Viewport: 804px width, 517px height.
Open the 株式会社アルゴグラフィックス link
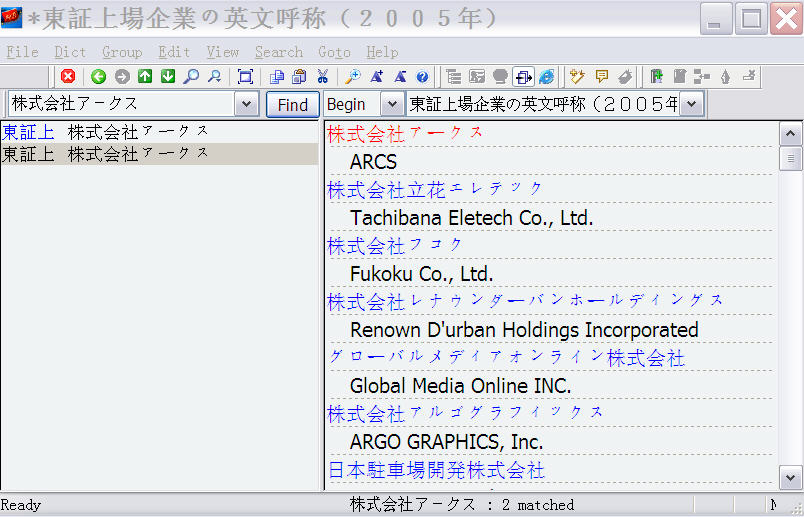pos(465,414)
